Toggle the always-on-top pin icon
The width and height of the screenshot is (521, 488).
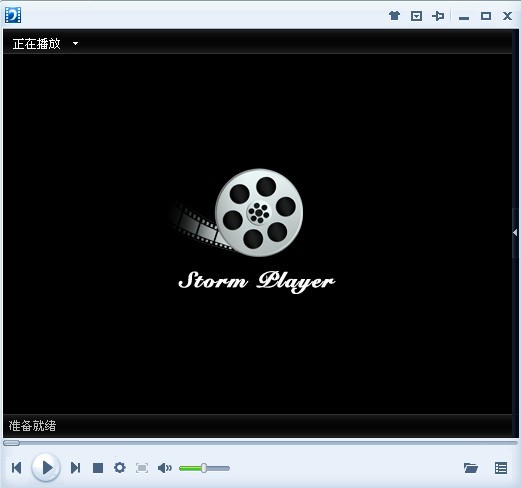(x=438, y=16)
